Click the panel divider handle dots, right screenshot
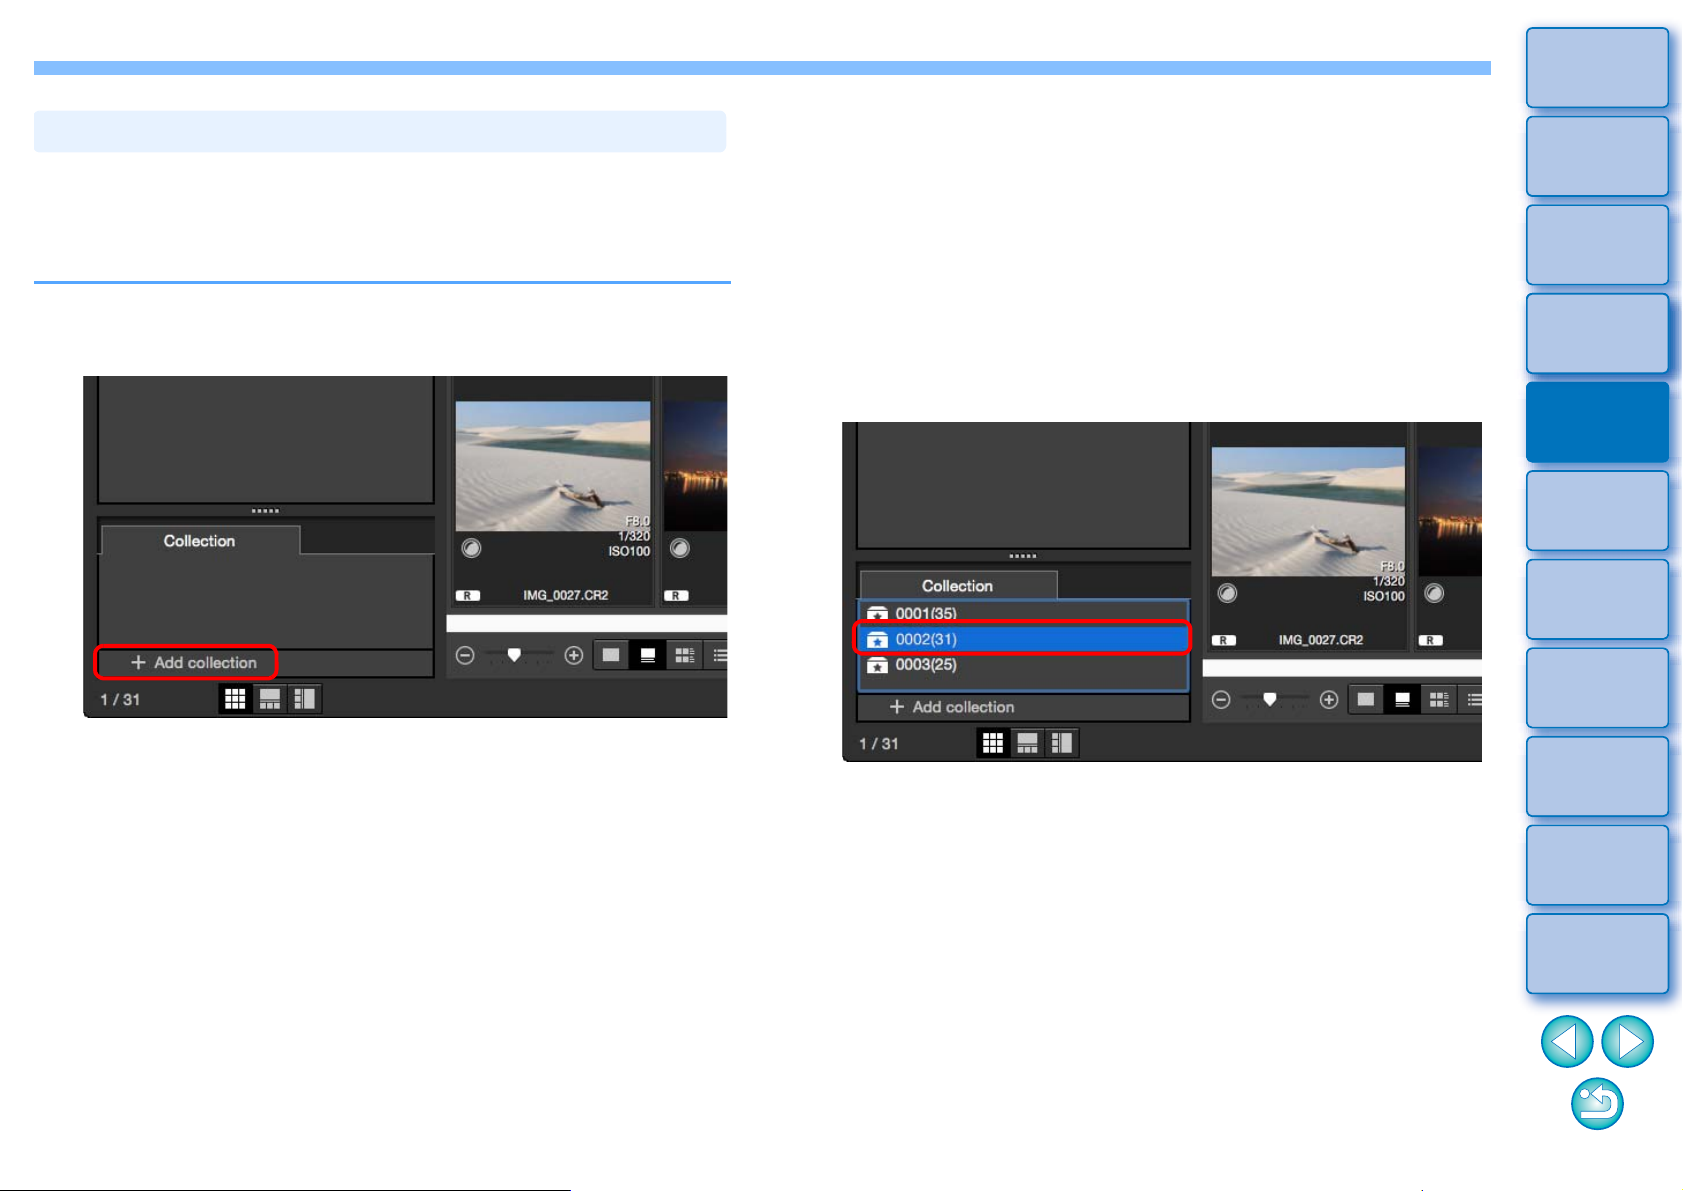This screenshot has width=1683, height=1191. coord(1023,556)
